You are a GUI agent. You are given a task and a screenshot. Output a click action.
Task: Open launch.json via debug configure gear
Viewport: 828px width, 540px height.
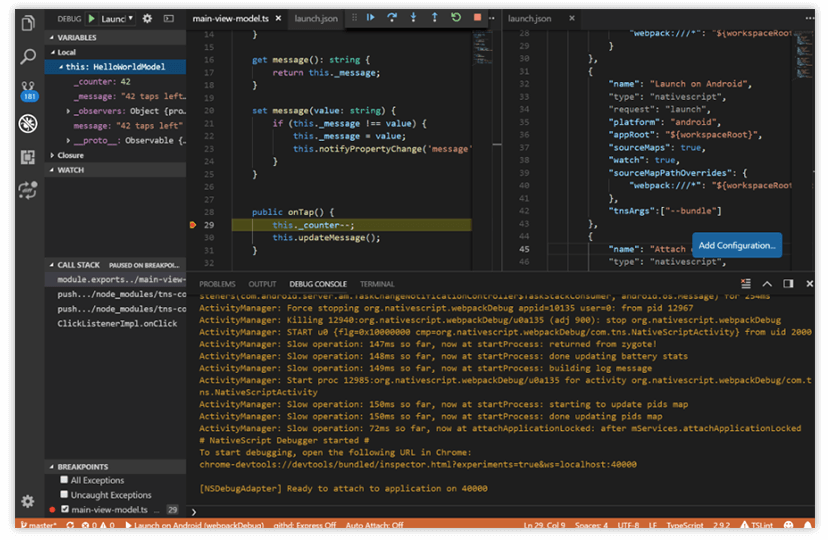147,18
